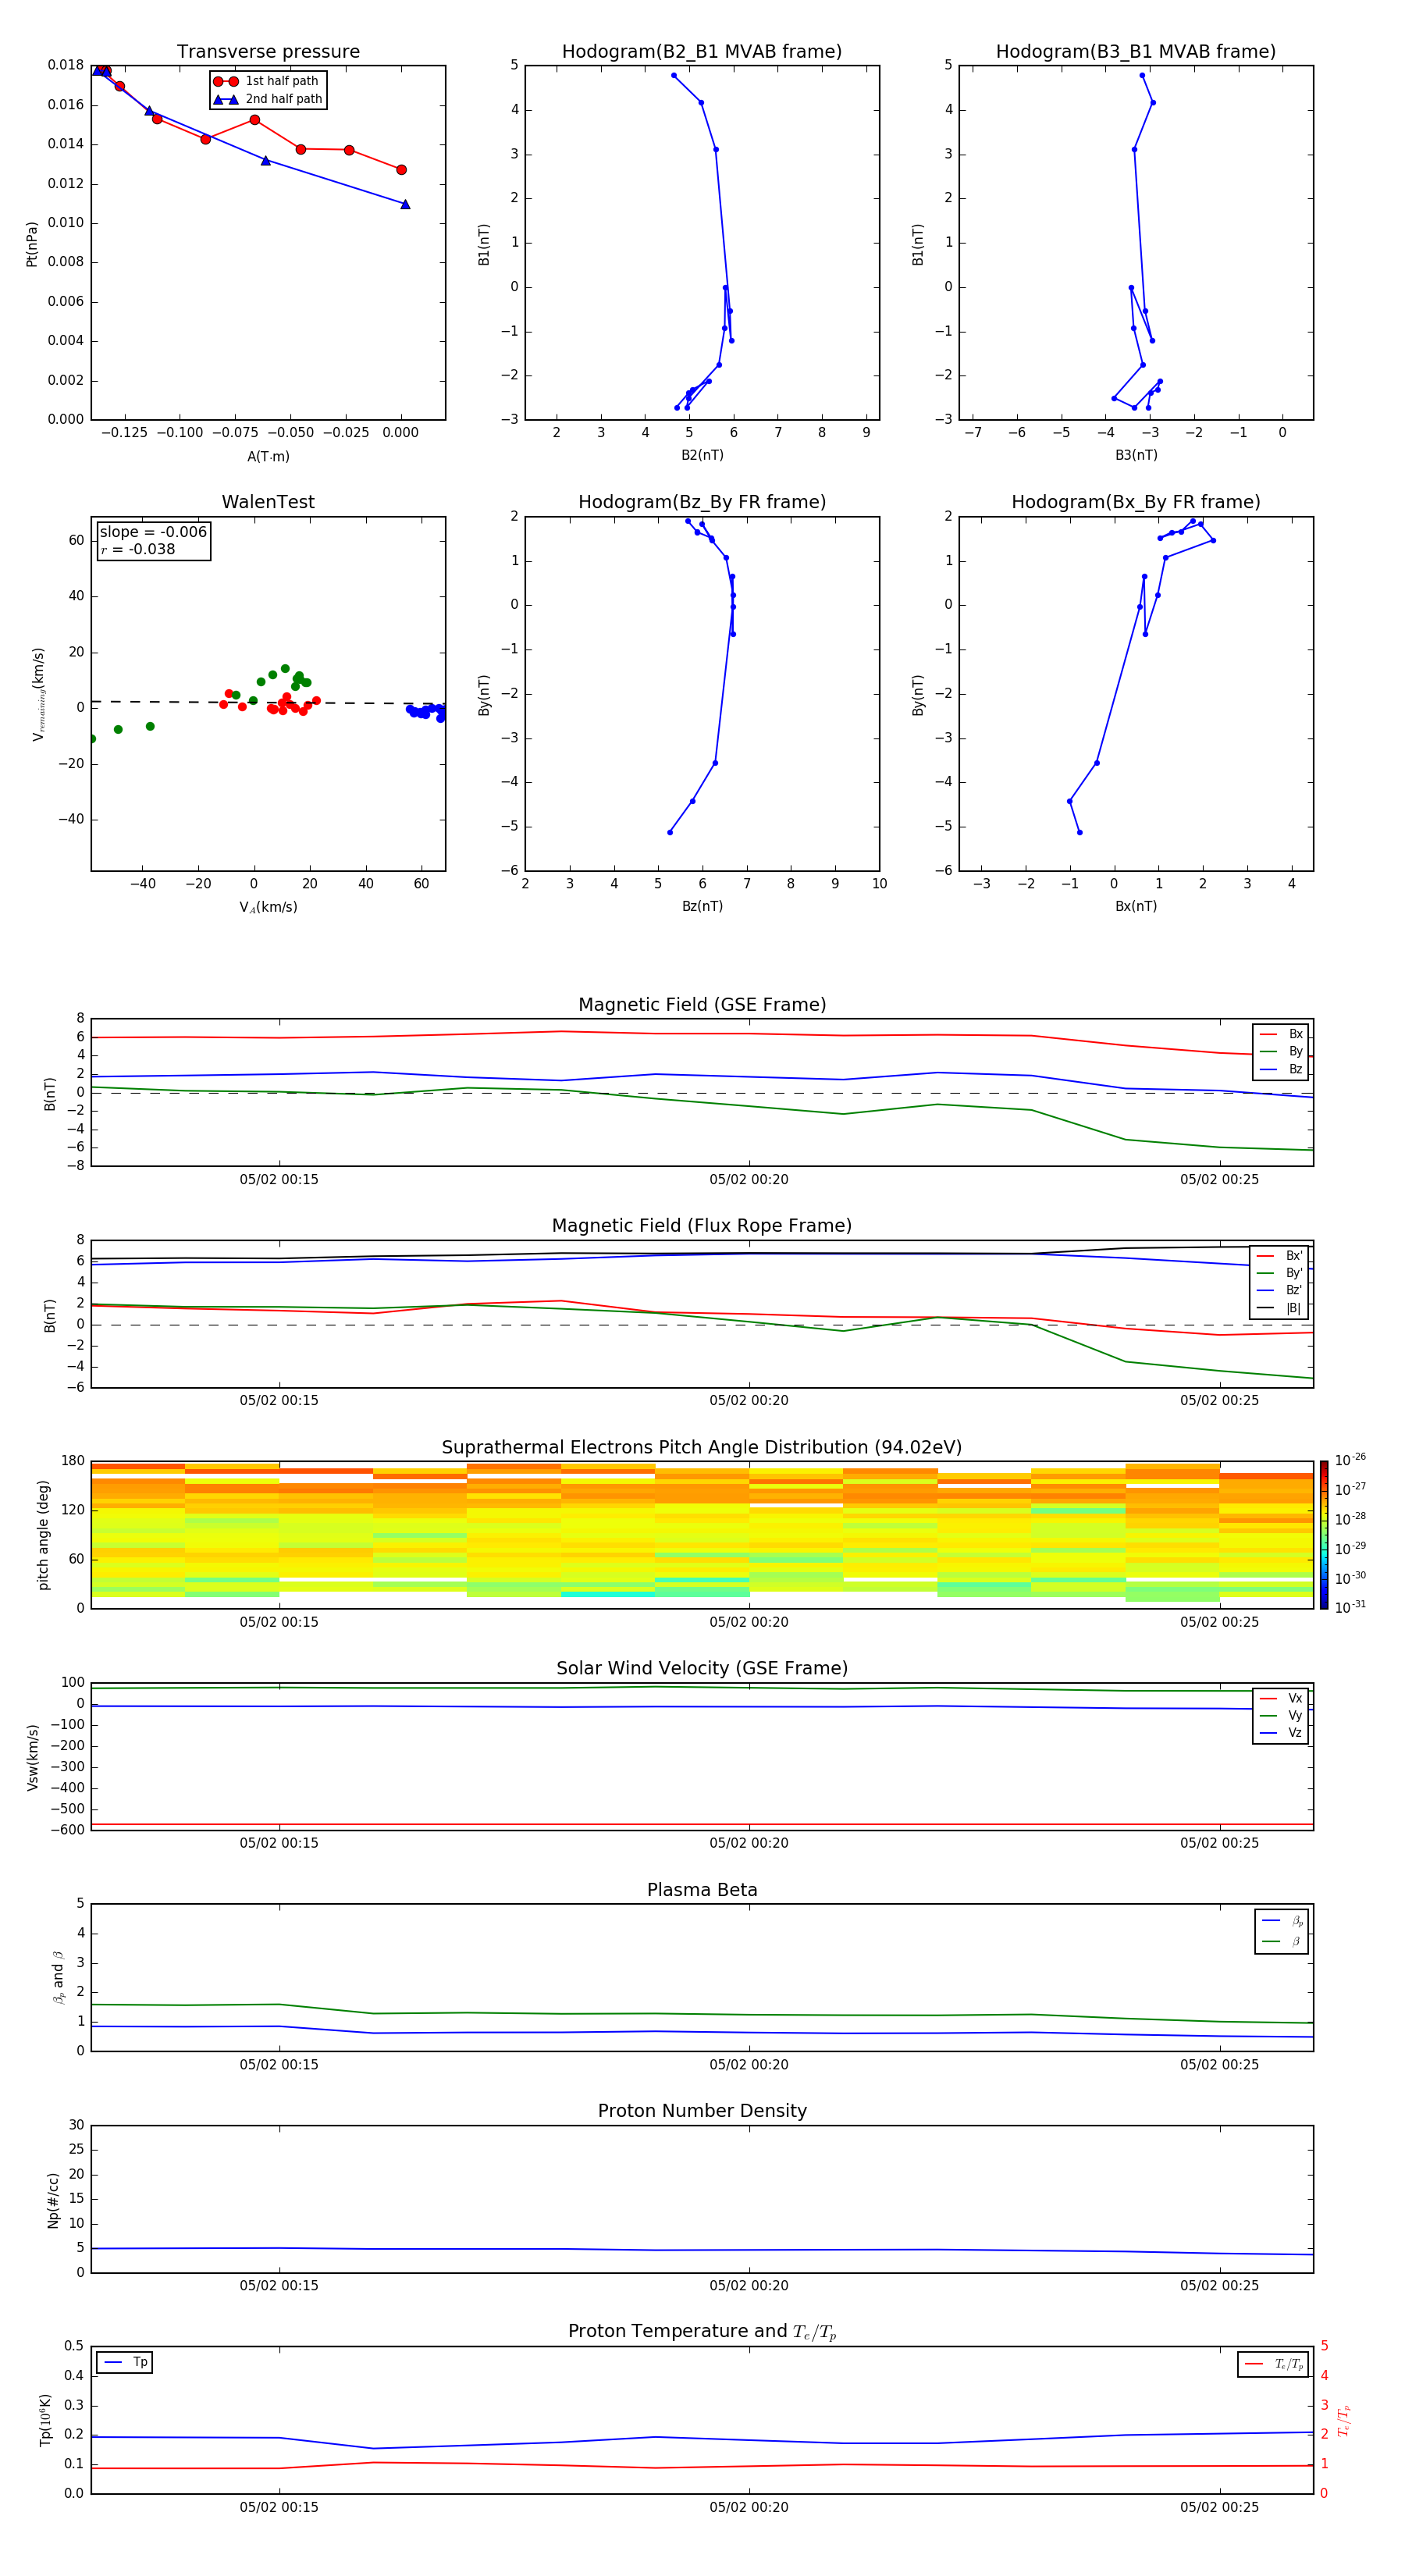
Task: Click the Hodogram(B3_B1 MVAB frame) title
Action: [x=1136, y=52]
